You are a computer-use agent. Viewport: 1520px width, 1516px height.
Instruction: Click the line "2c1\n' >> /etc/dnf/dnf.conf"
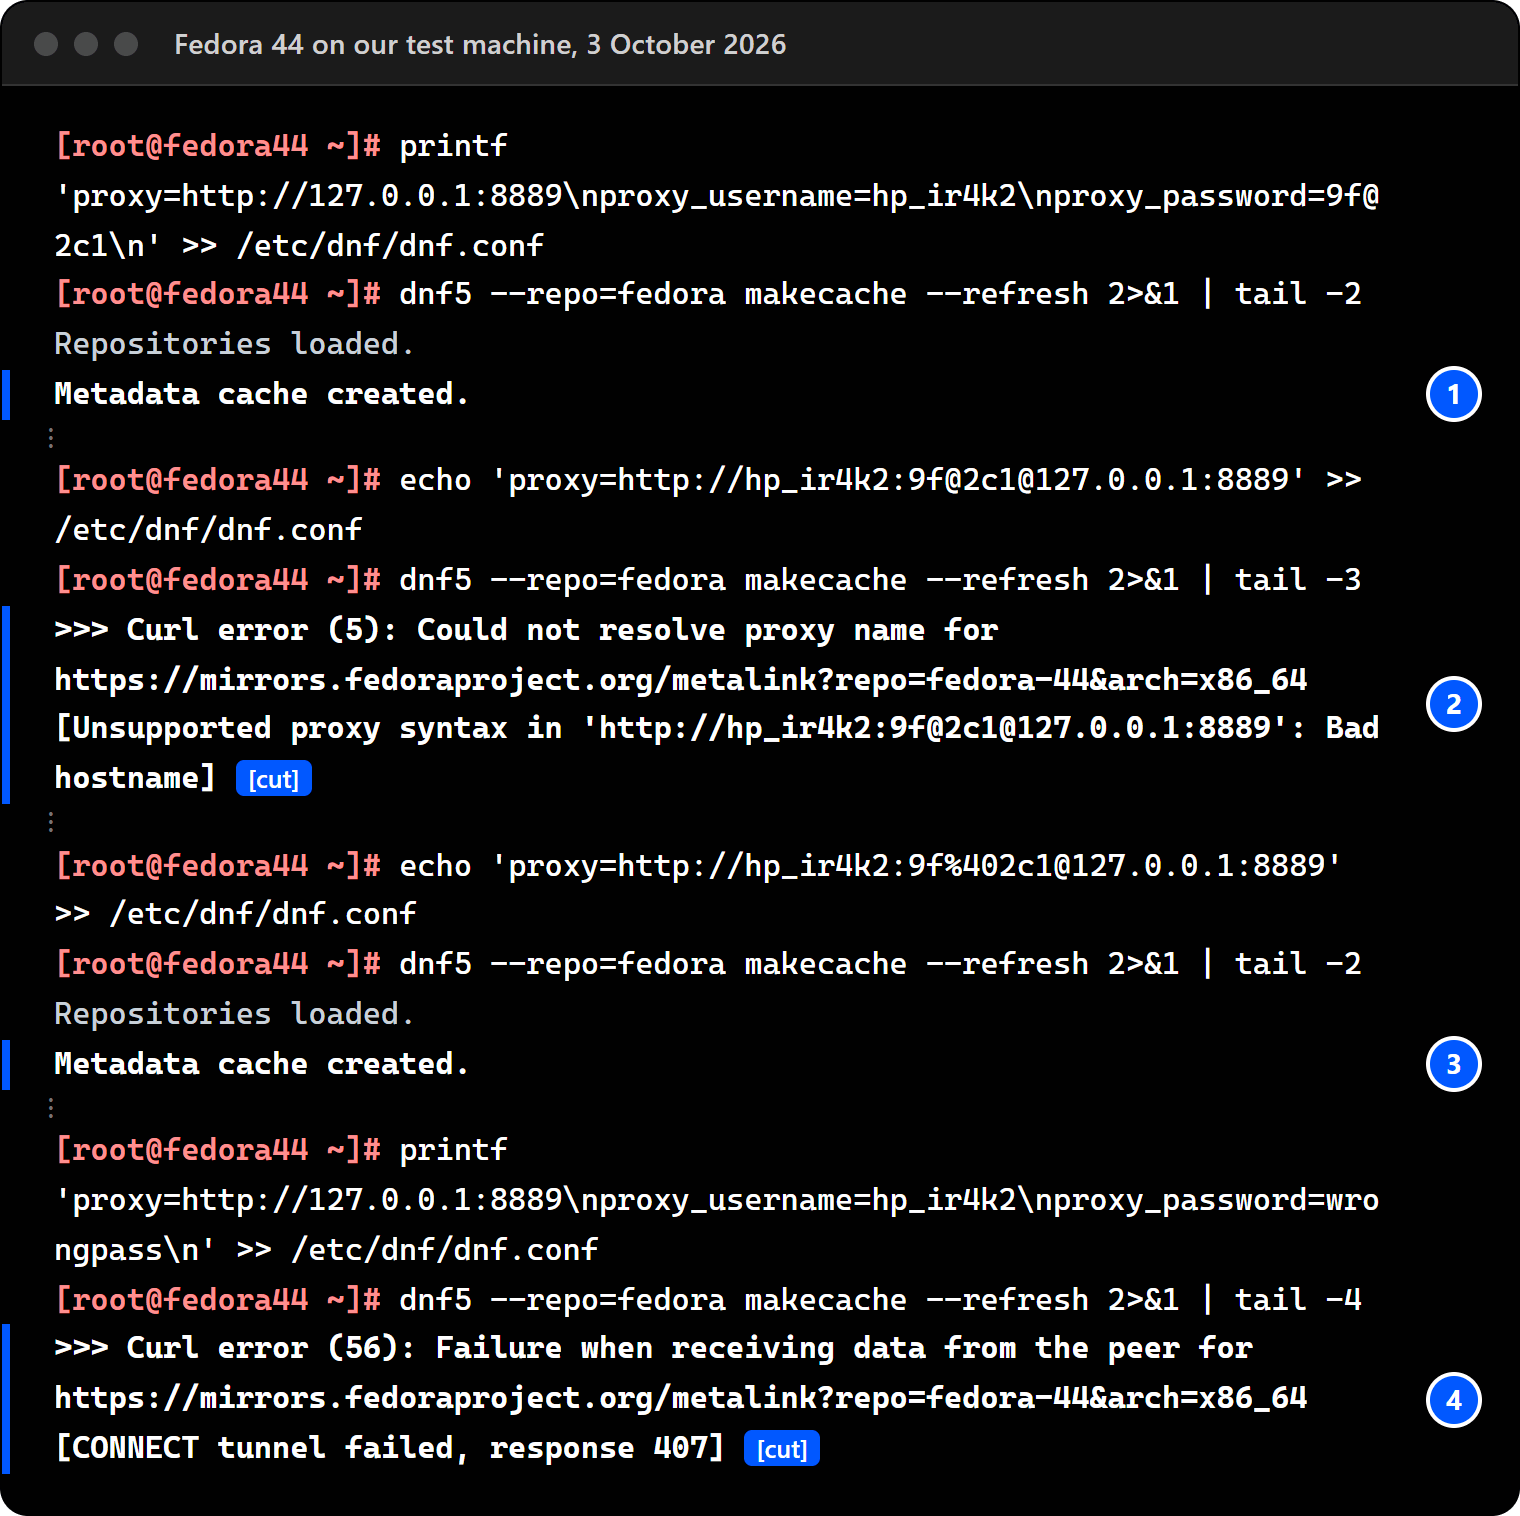point(299,246)
